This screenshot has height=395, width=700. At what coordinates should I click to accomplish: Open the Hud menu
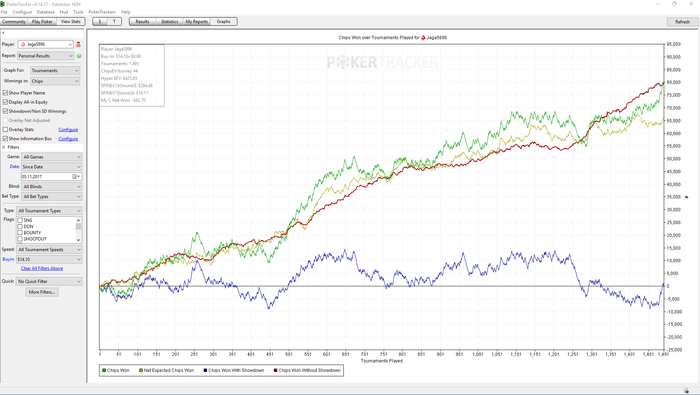[x=64, y=12]
